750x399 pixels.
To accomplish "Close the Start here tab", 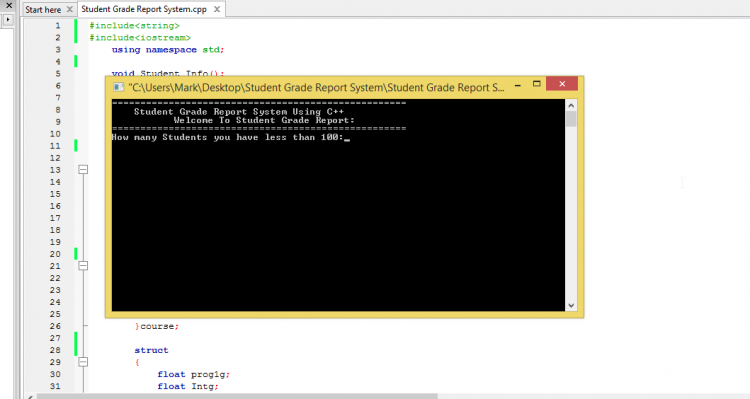I will 69,10.
